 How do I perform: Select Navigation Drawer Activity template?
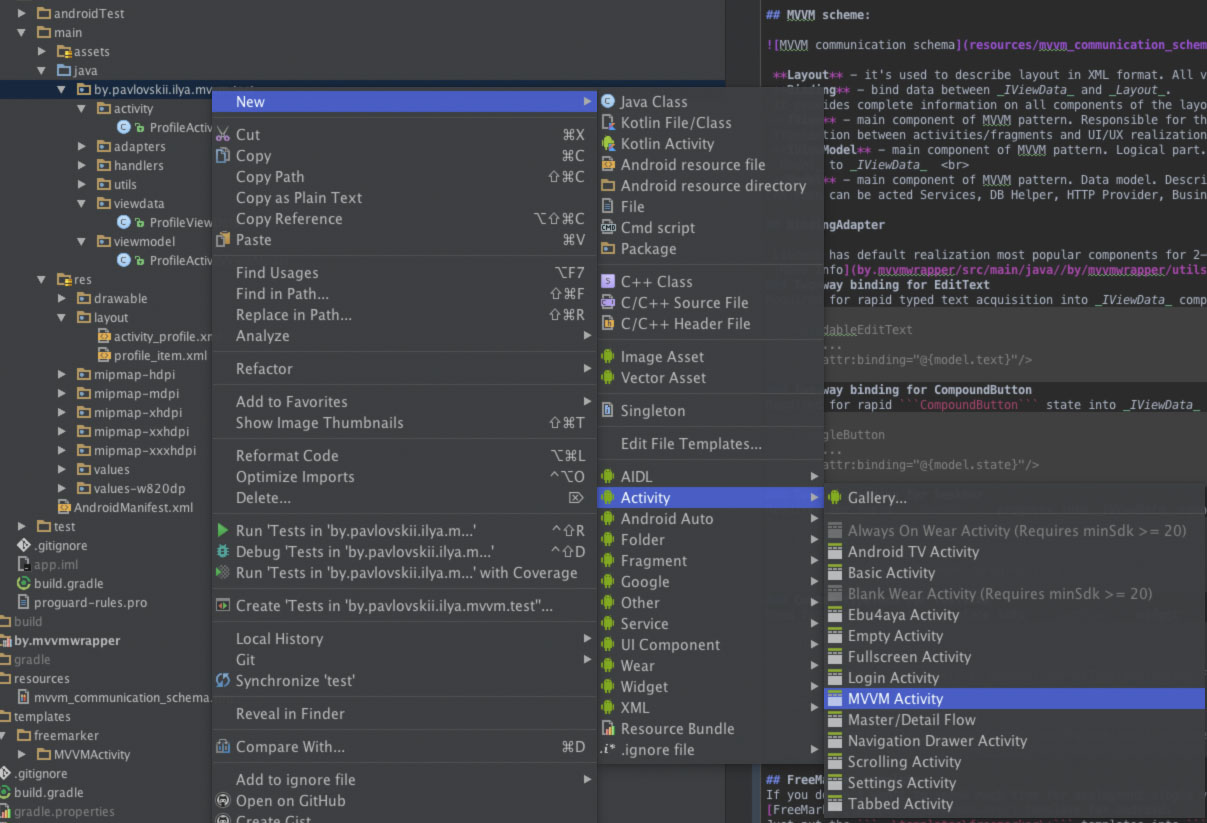tap(1014, 740)
